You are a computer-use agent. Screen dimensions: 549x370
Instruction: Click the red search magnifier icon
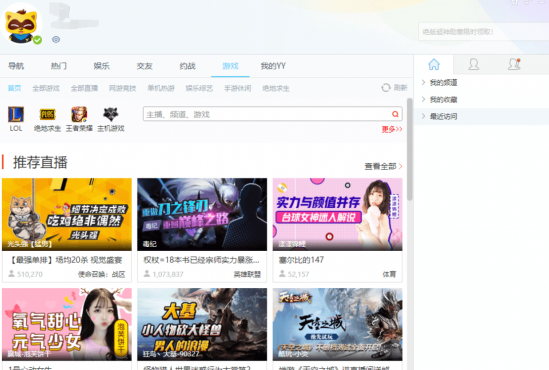pyautogui.click(x=395, y=114)
